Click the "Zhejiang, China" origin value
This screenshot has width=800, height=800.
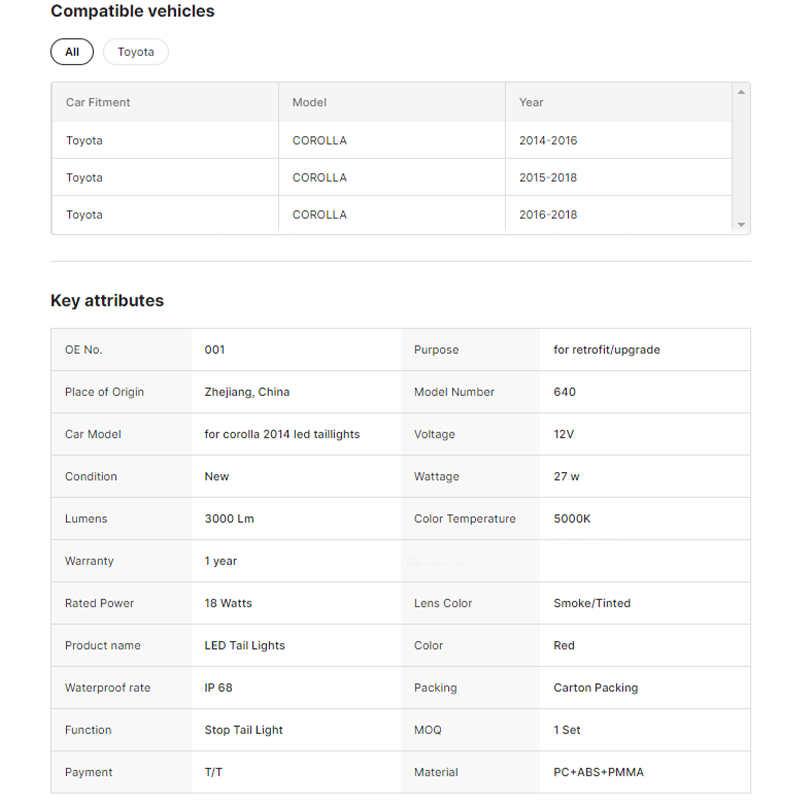[247, 392]
